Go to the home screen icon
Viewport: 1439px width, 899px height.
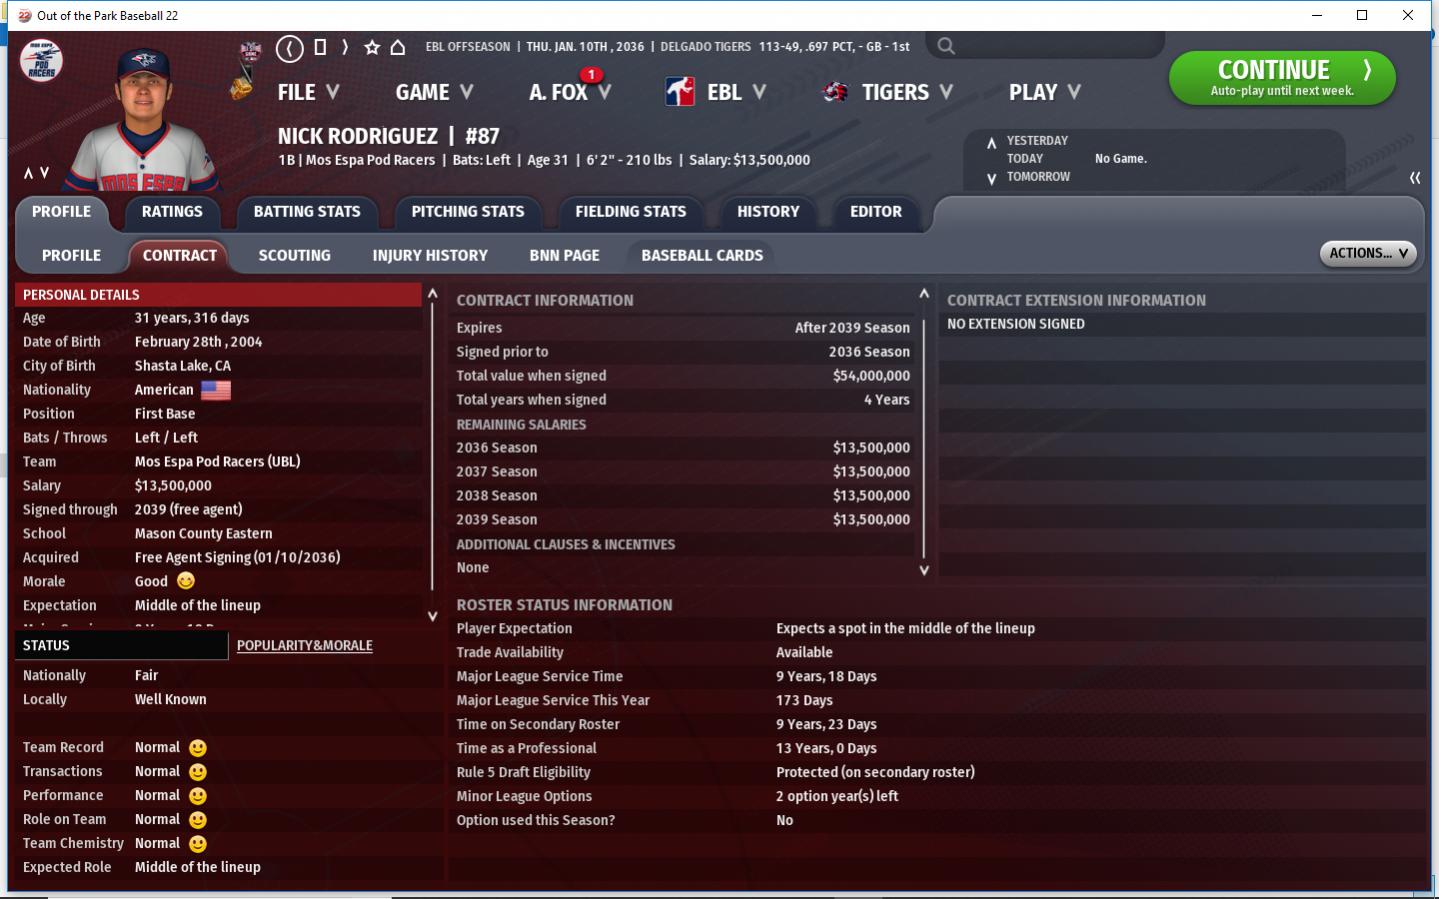(397, 47)
